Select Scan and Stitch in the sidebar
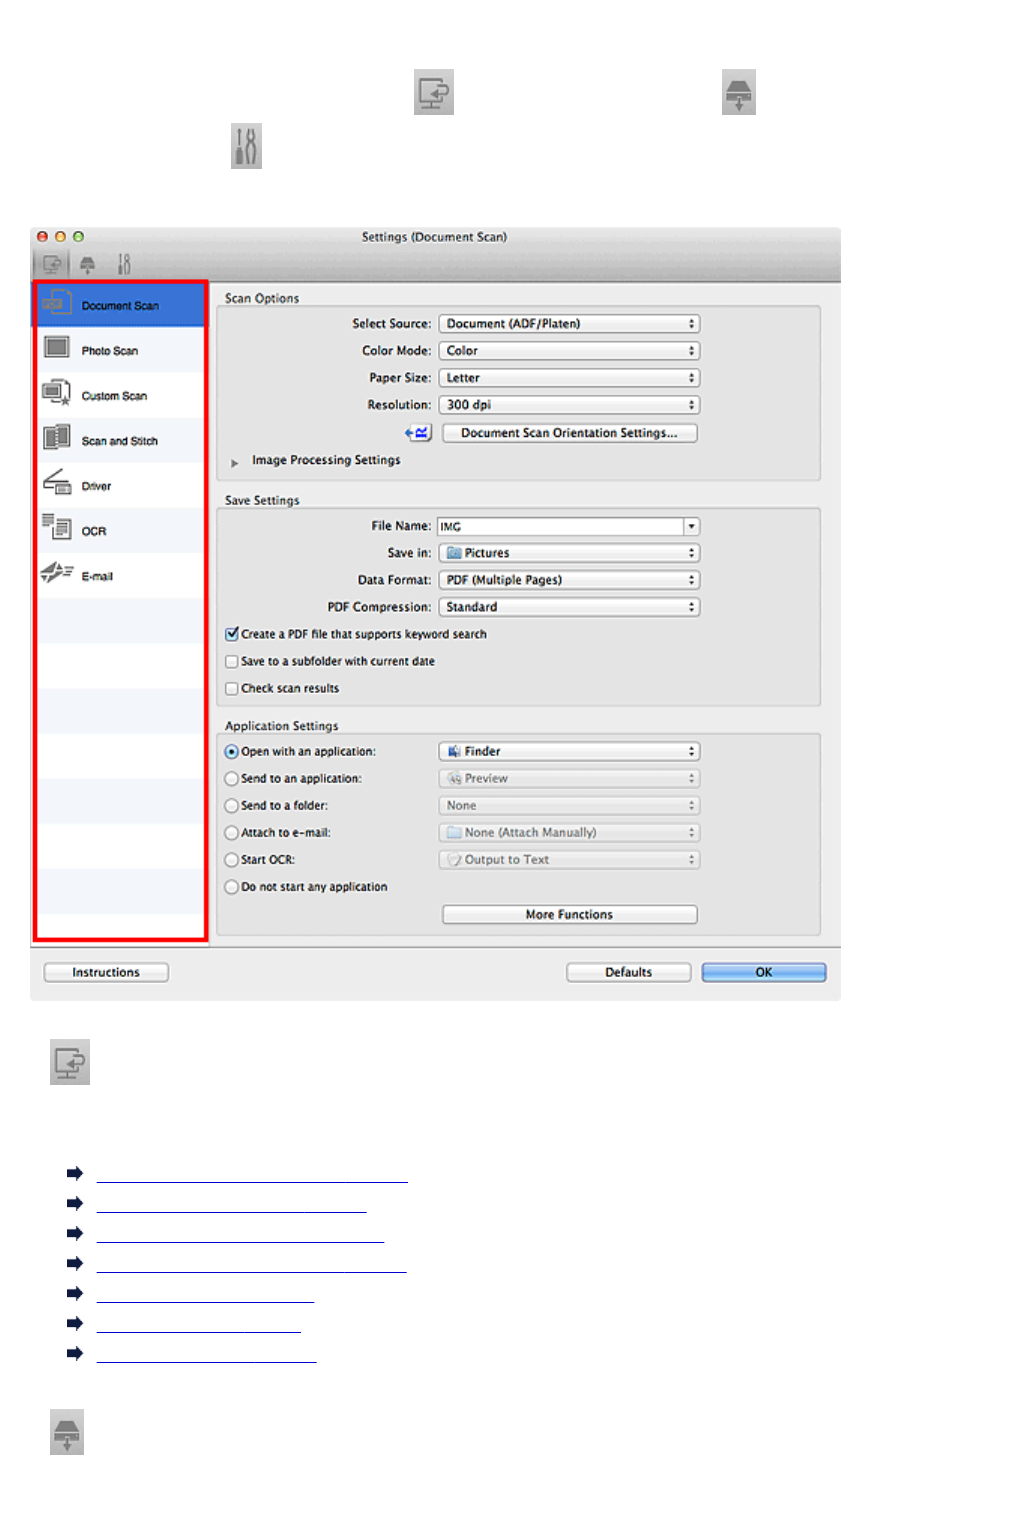Image resolution: width=1021 pixels, height=1514 pixels. click(121, 440)
